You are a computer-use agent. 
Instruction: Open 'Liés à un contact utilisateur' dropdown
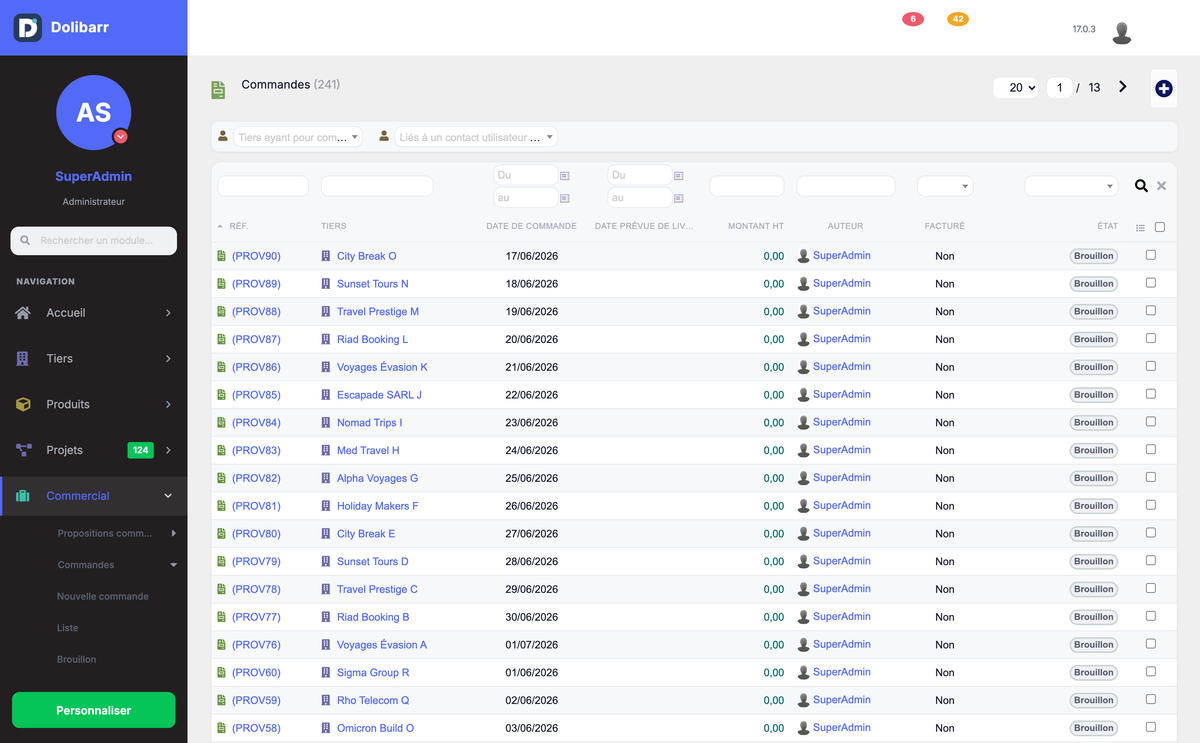[476, 138]
